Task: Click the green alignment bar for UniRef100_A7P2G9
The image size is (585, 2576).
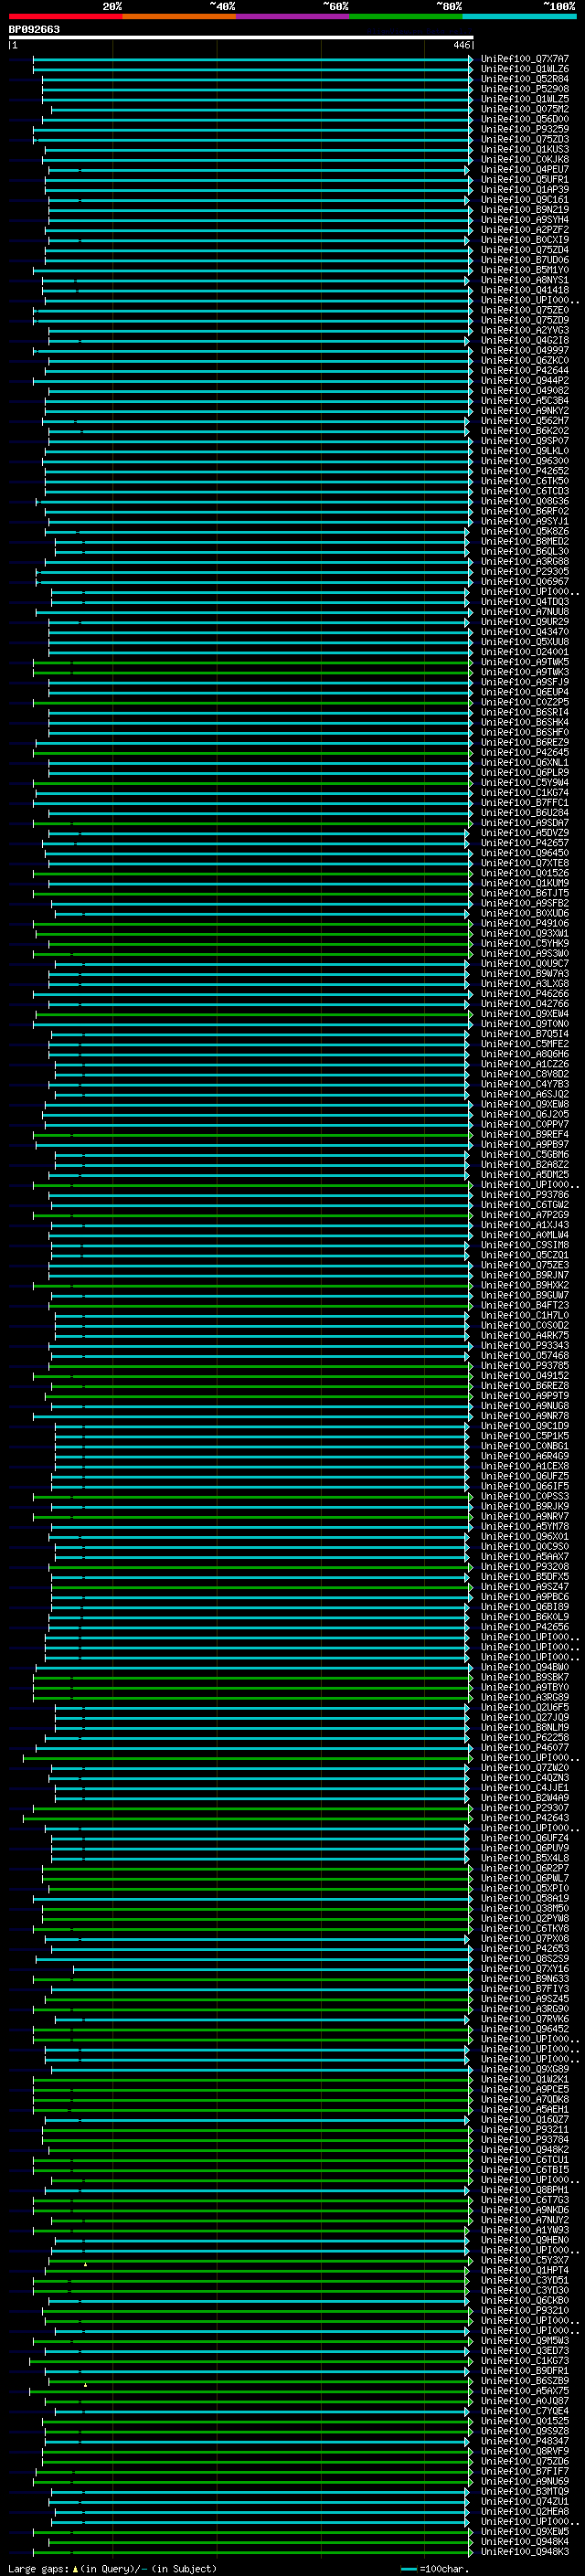Action: point(253,1214)
